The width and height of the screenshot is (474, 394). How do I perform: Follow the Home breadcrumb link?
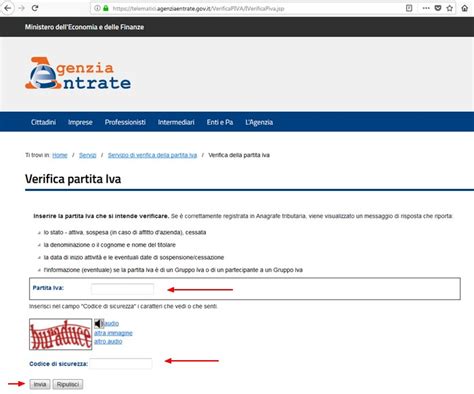pyautogui.click(x=60, y=155)
